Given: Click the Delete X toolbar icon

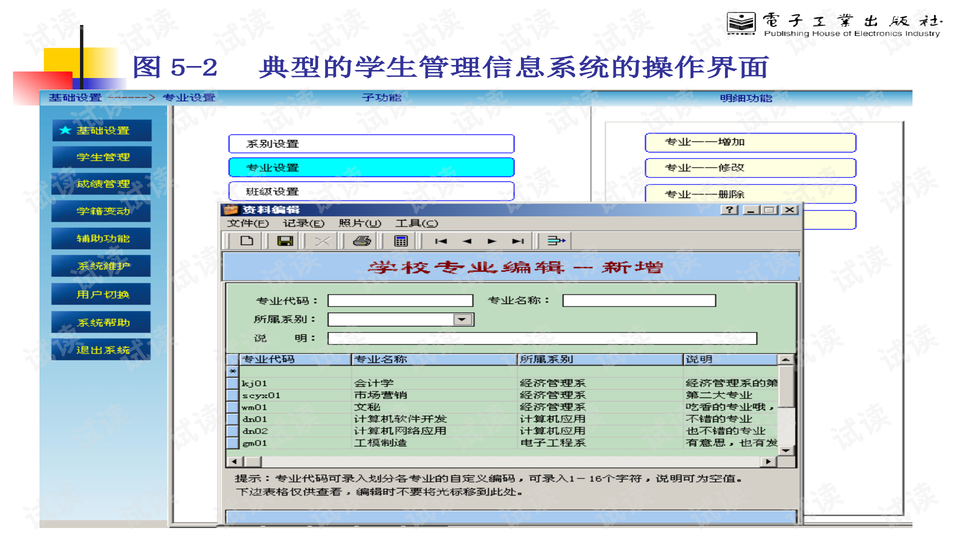Looking at the screenshot, I should [322, 241].
